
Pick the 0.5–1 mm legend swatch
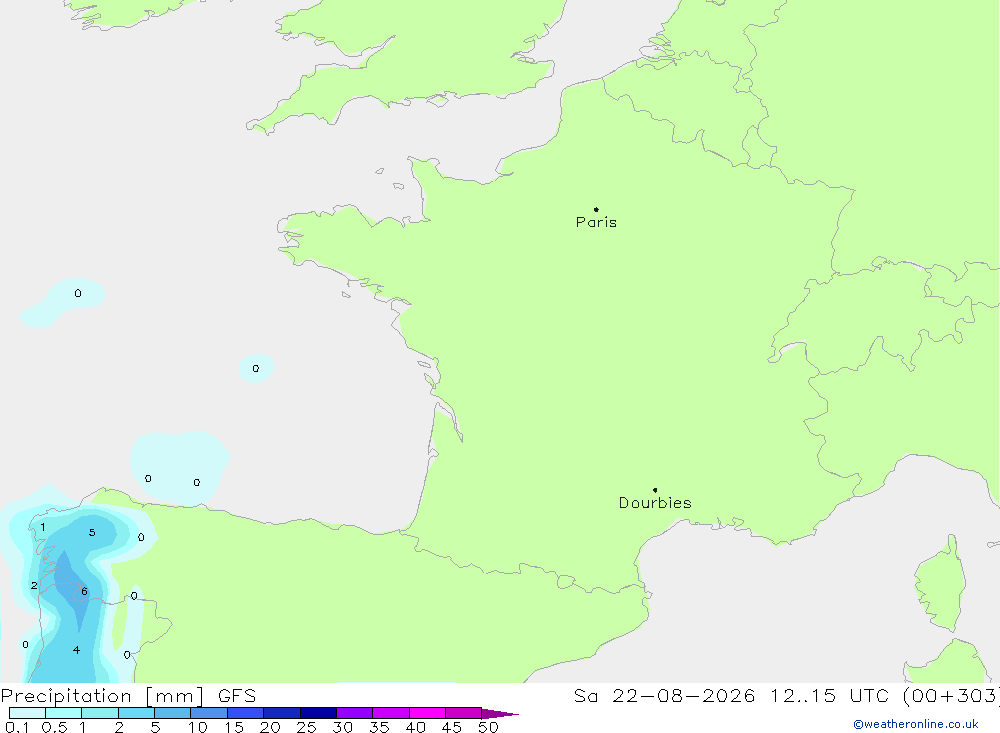click(x=64, y=713)
